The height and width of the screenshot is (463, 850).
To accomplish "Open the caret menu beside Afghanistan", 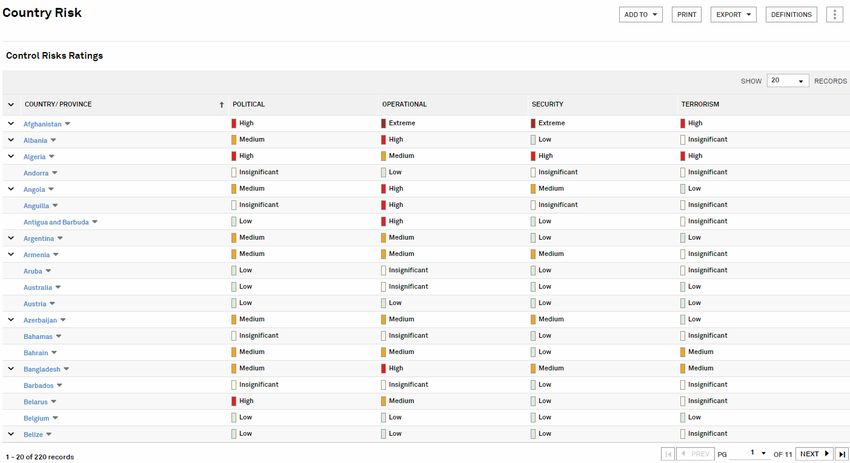I will [x=68, y=124].
